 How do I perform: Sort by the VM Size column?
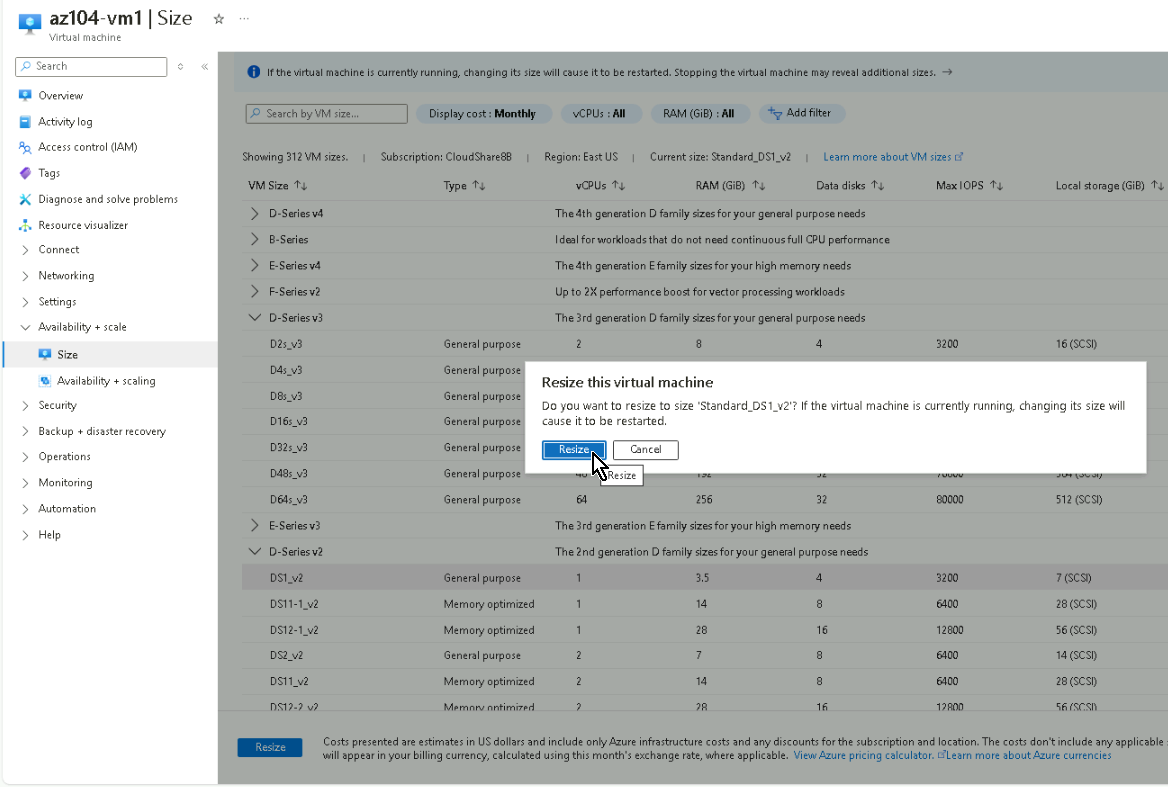277,185
